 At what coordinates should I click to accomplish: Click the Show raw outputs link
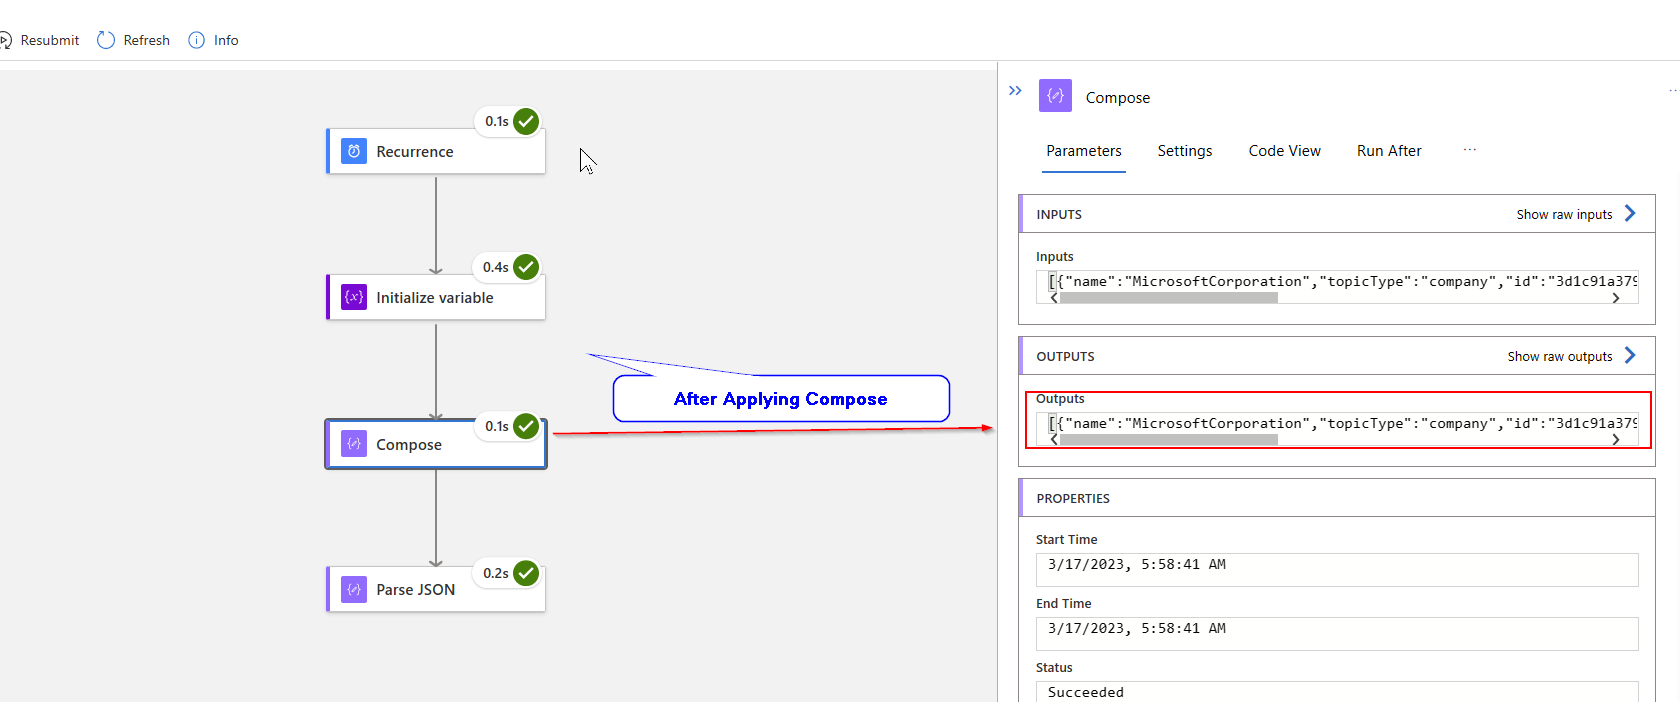[x=1560, y=356]
